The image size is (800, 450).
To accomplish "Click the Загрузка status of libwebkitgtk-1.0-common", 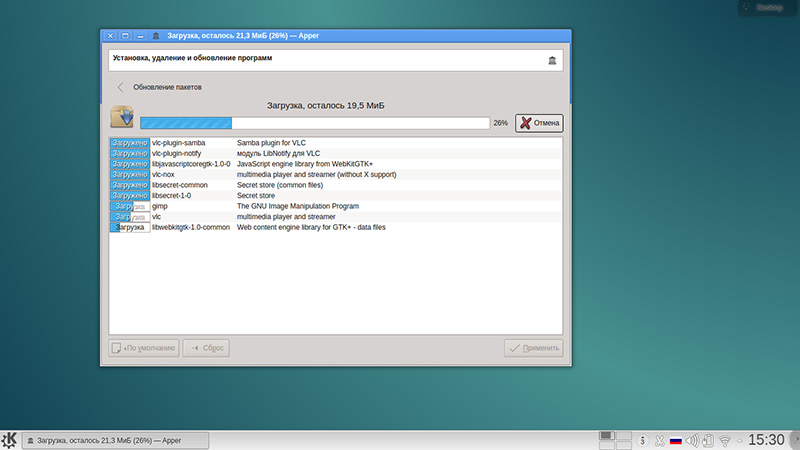I will click(130, 228).
